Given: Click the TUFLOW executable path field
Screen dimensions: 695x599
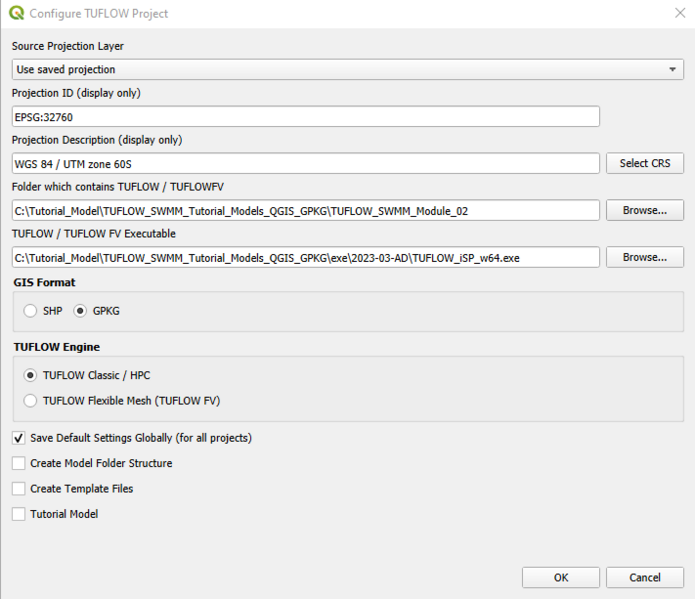Looking at the screenshot, I should tap(305, 257).
